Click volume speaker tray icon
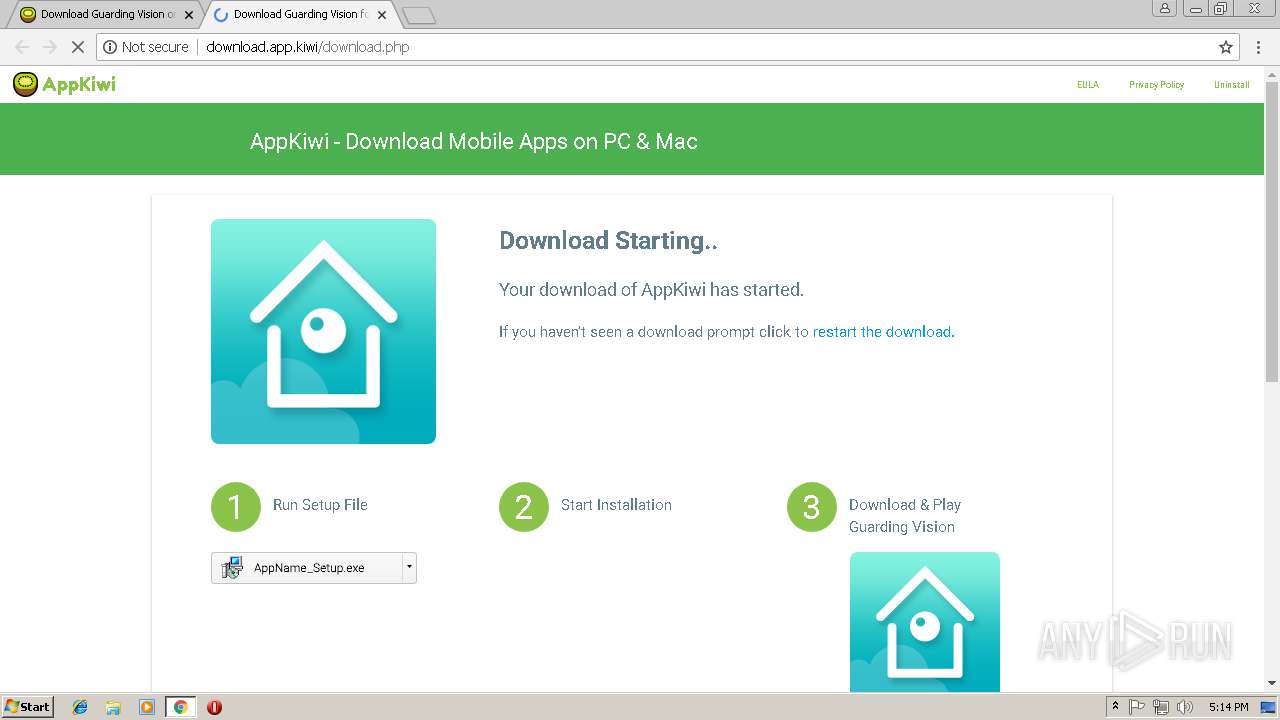 (x=1185, y=707)
